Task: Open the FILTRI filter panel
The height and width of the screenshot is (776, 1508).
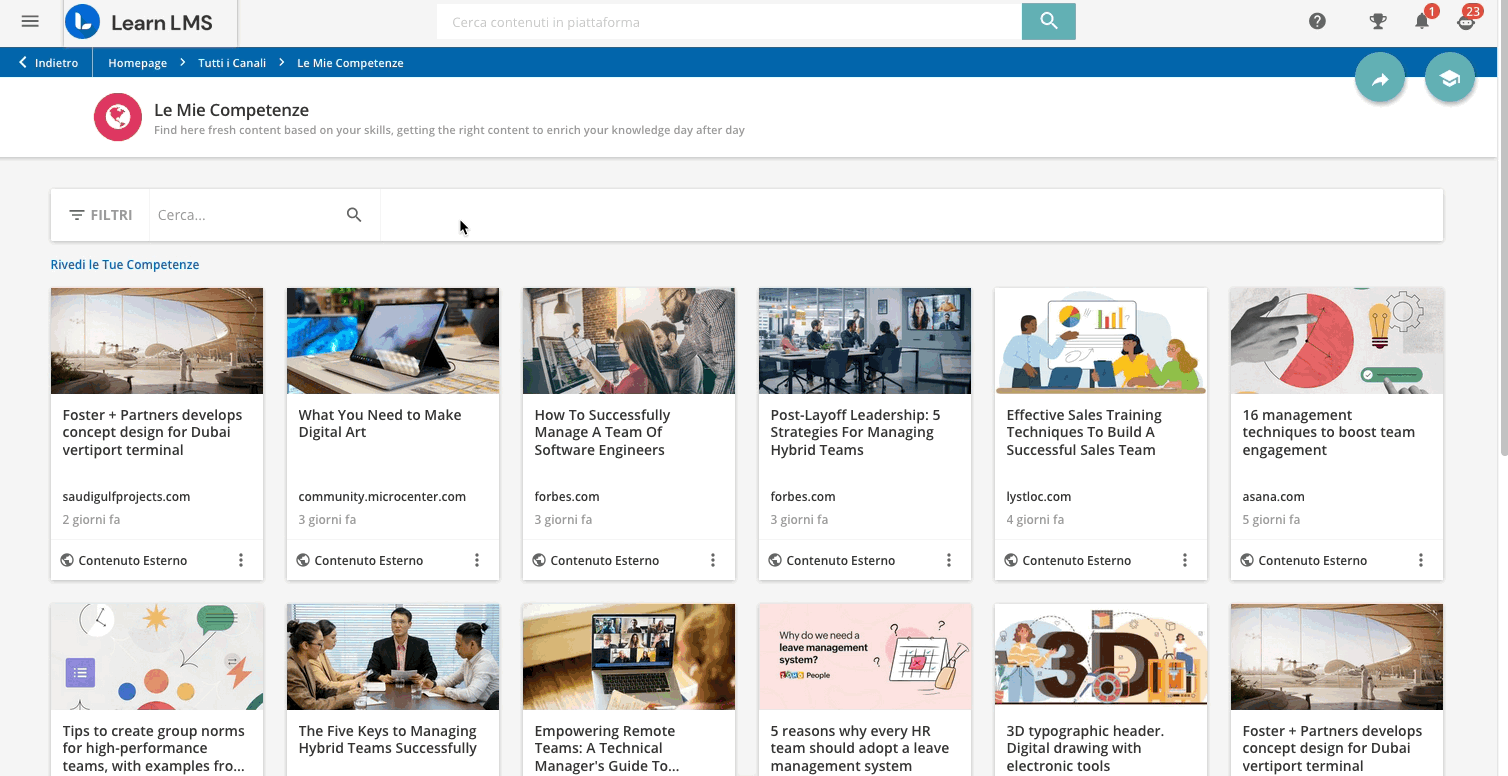Action: pos(100,215)
